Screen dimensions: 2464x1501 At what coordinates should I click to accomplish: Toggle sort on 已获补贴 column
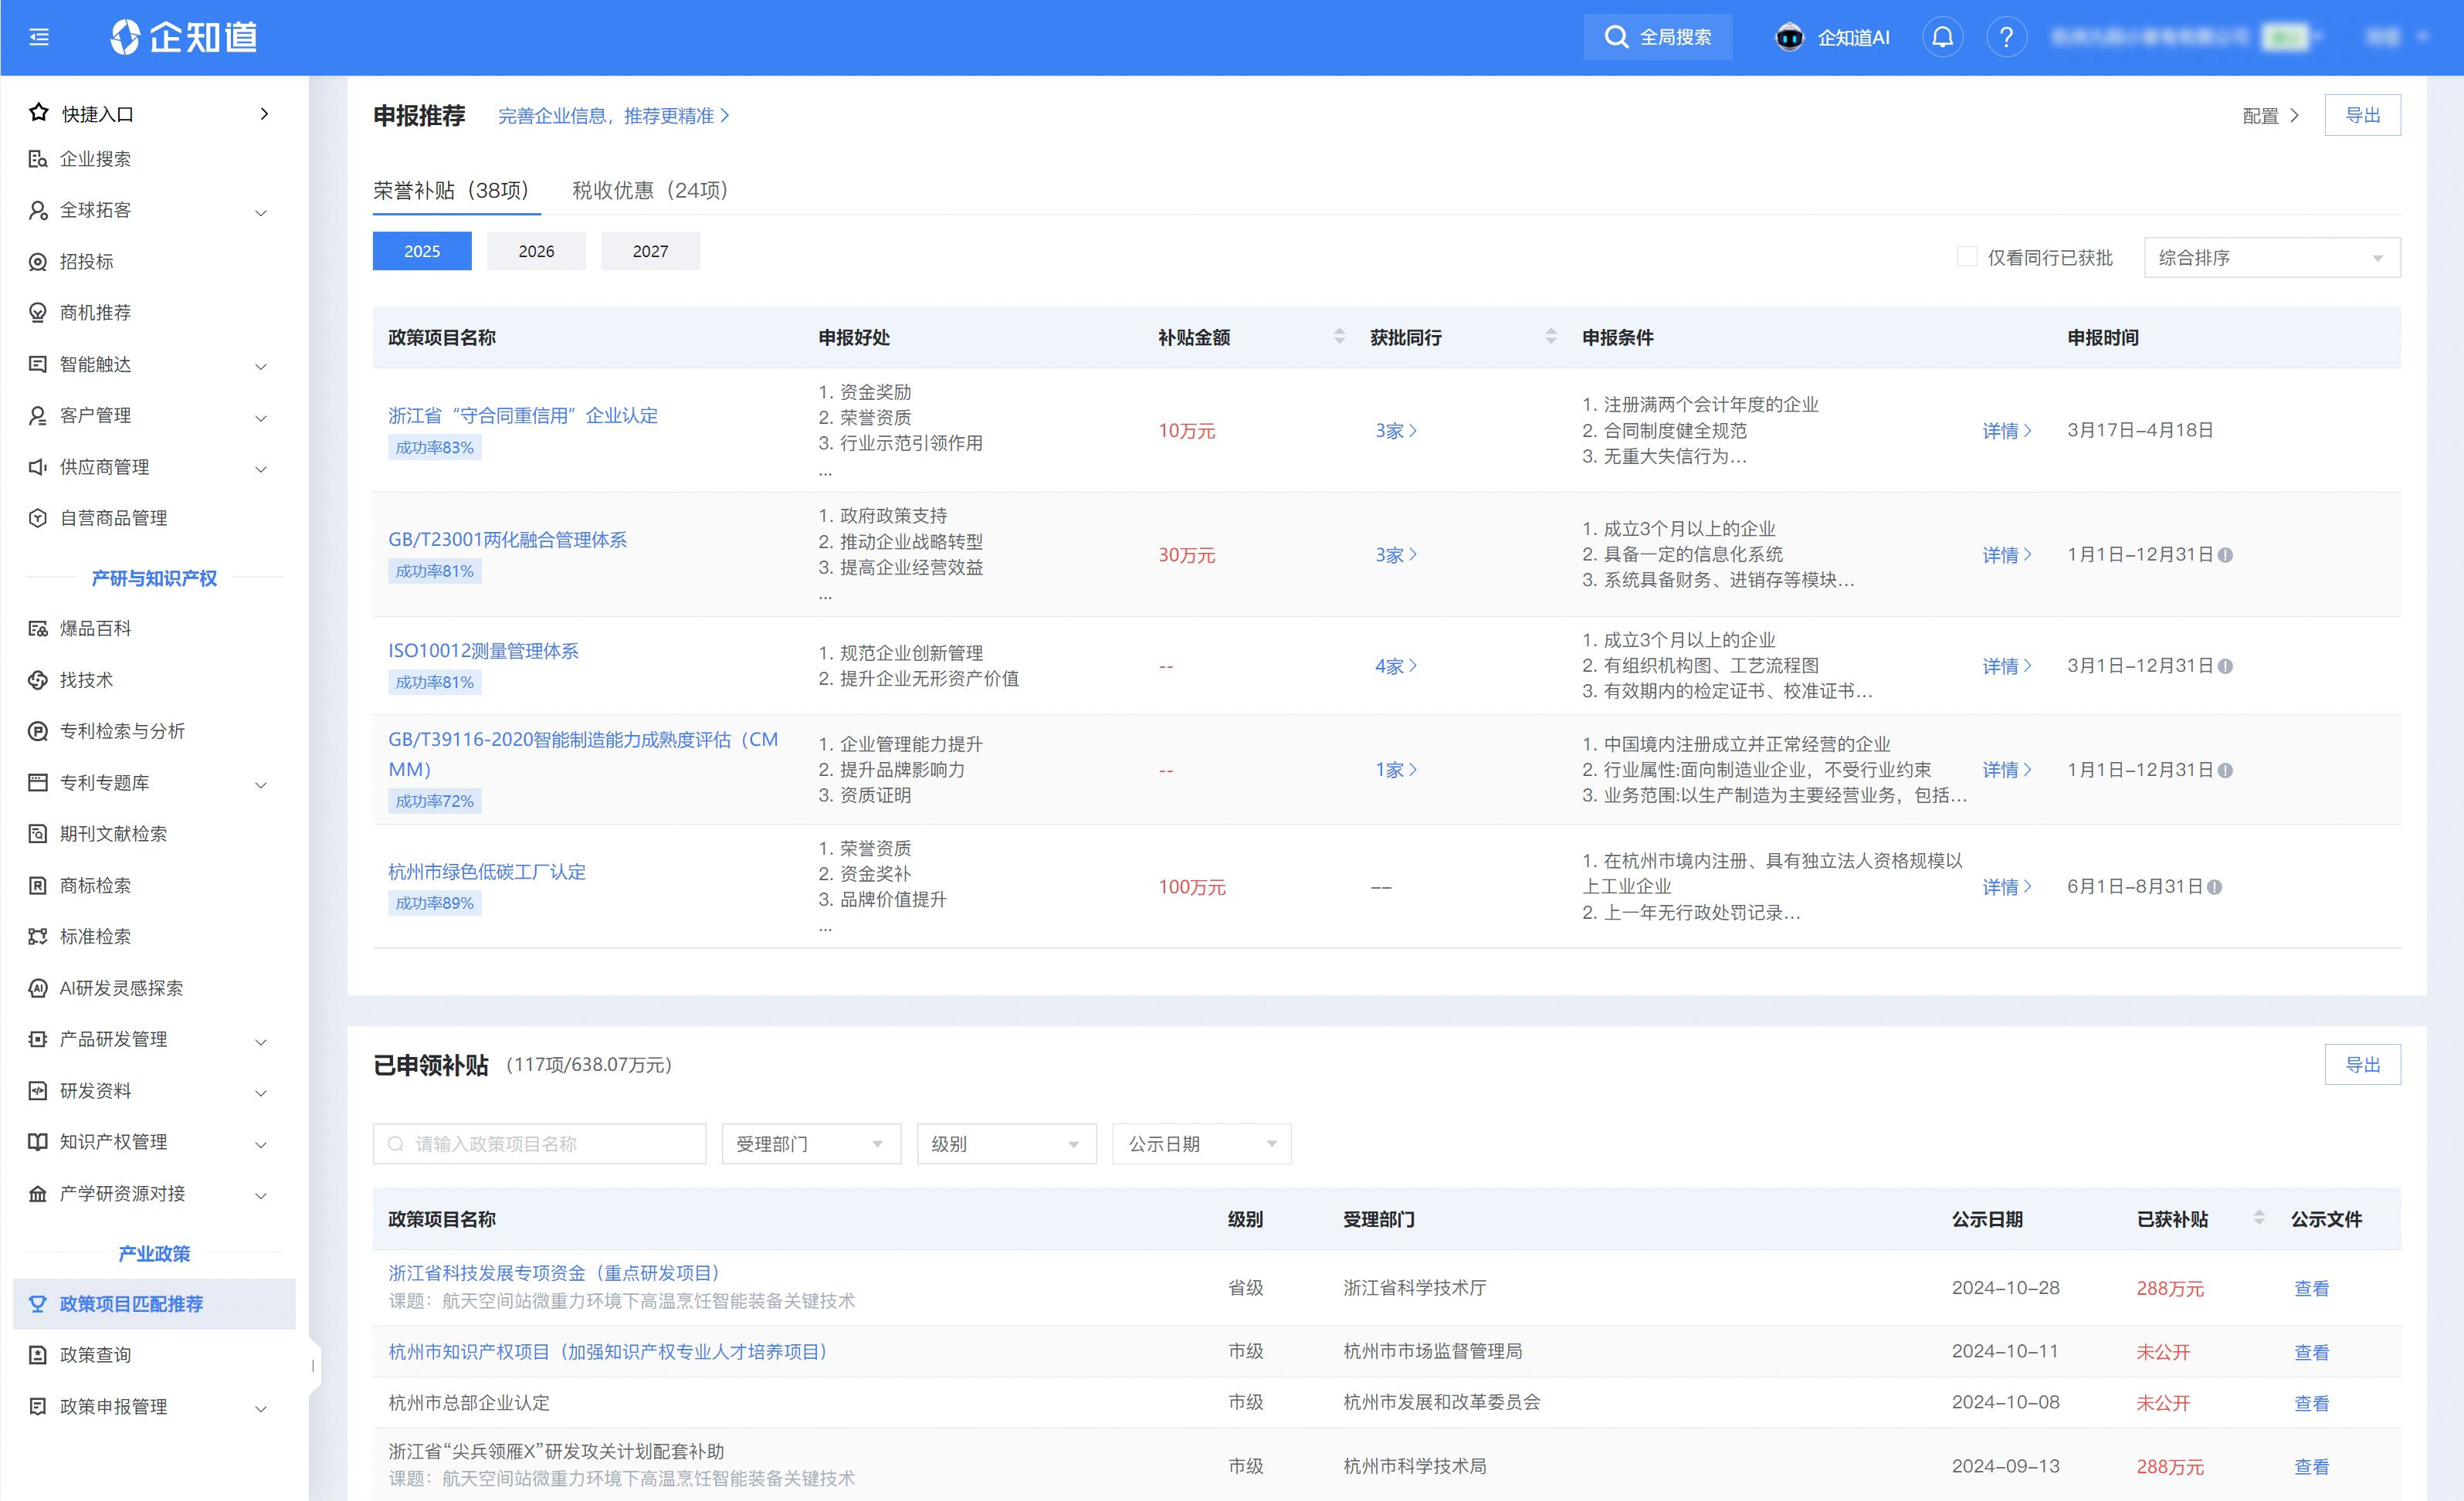[2258, 1218]
